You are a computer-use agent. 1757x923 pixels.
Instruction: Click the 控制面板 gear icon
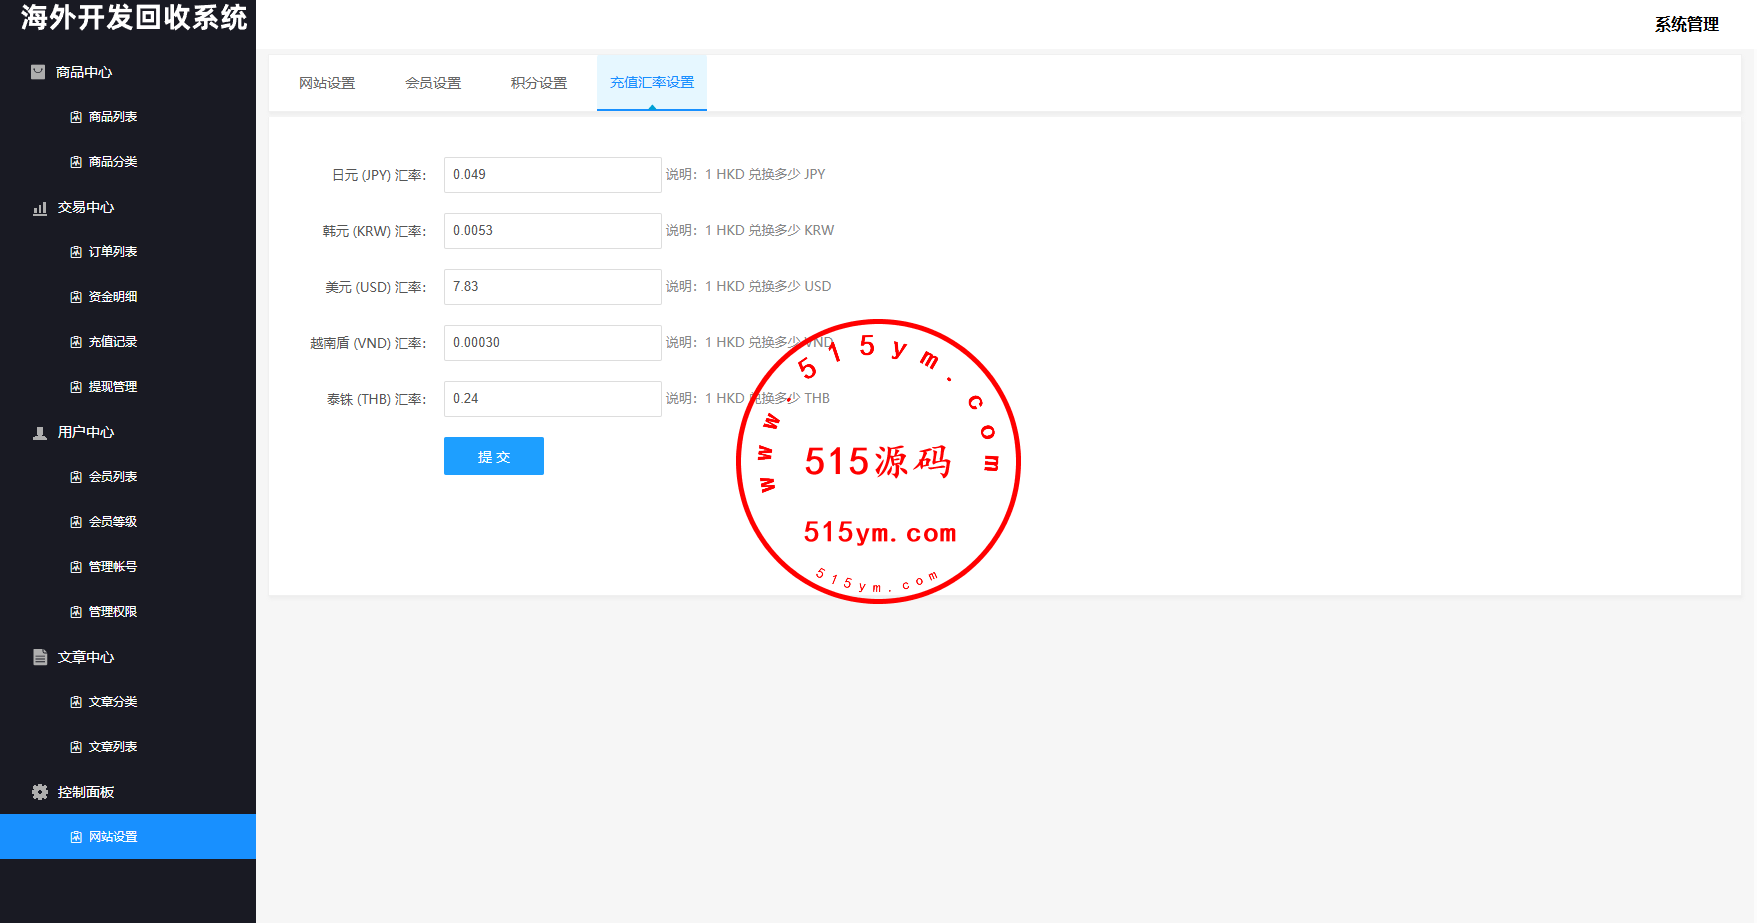click(x=40, y=792)
